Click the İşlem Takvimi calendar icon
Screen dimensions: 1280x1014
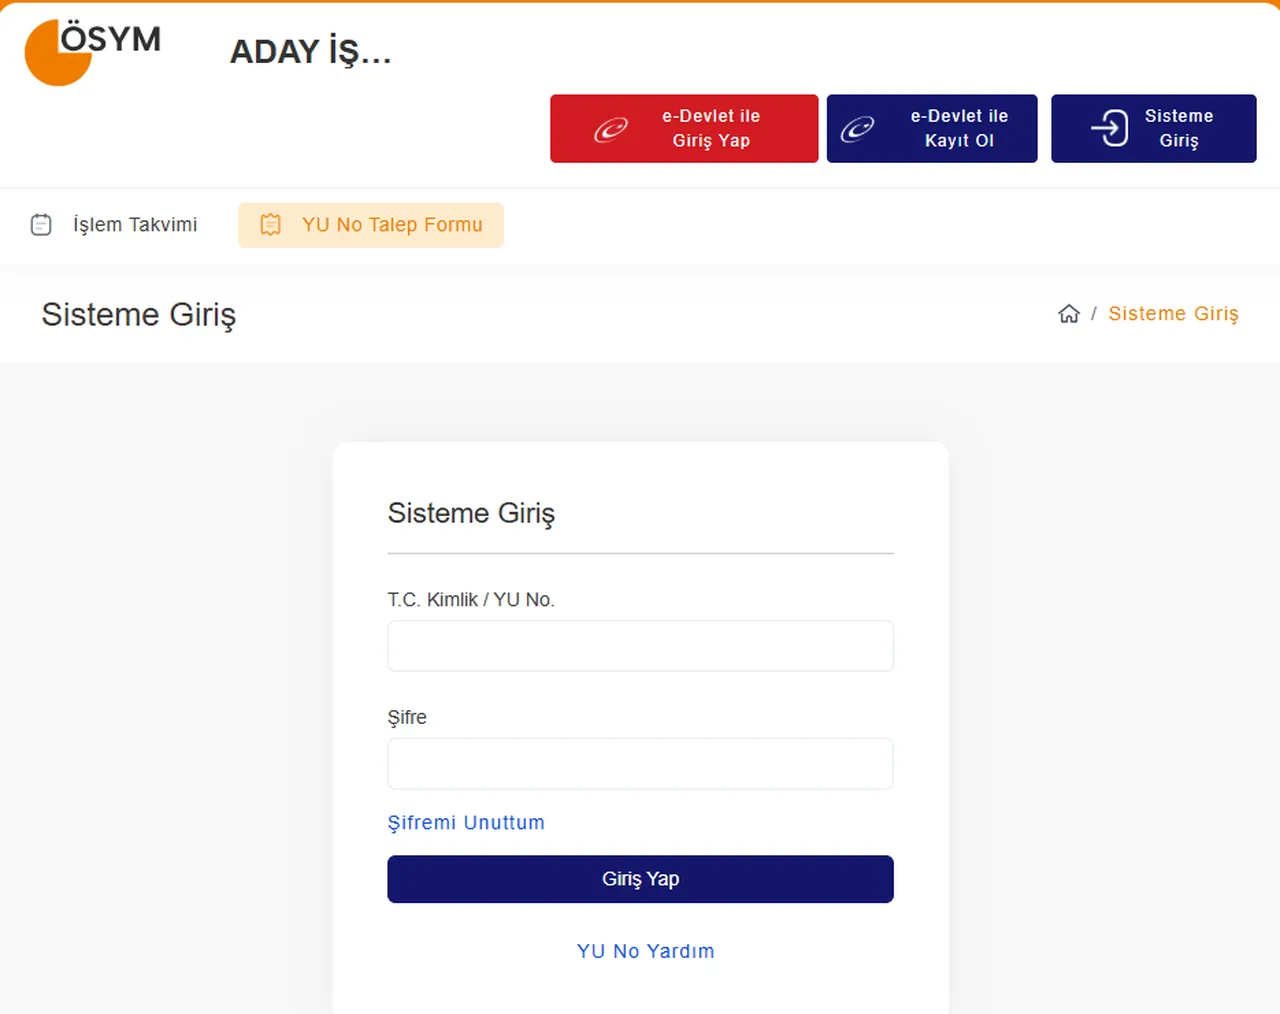point(41,225)
